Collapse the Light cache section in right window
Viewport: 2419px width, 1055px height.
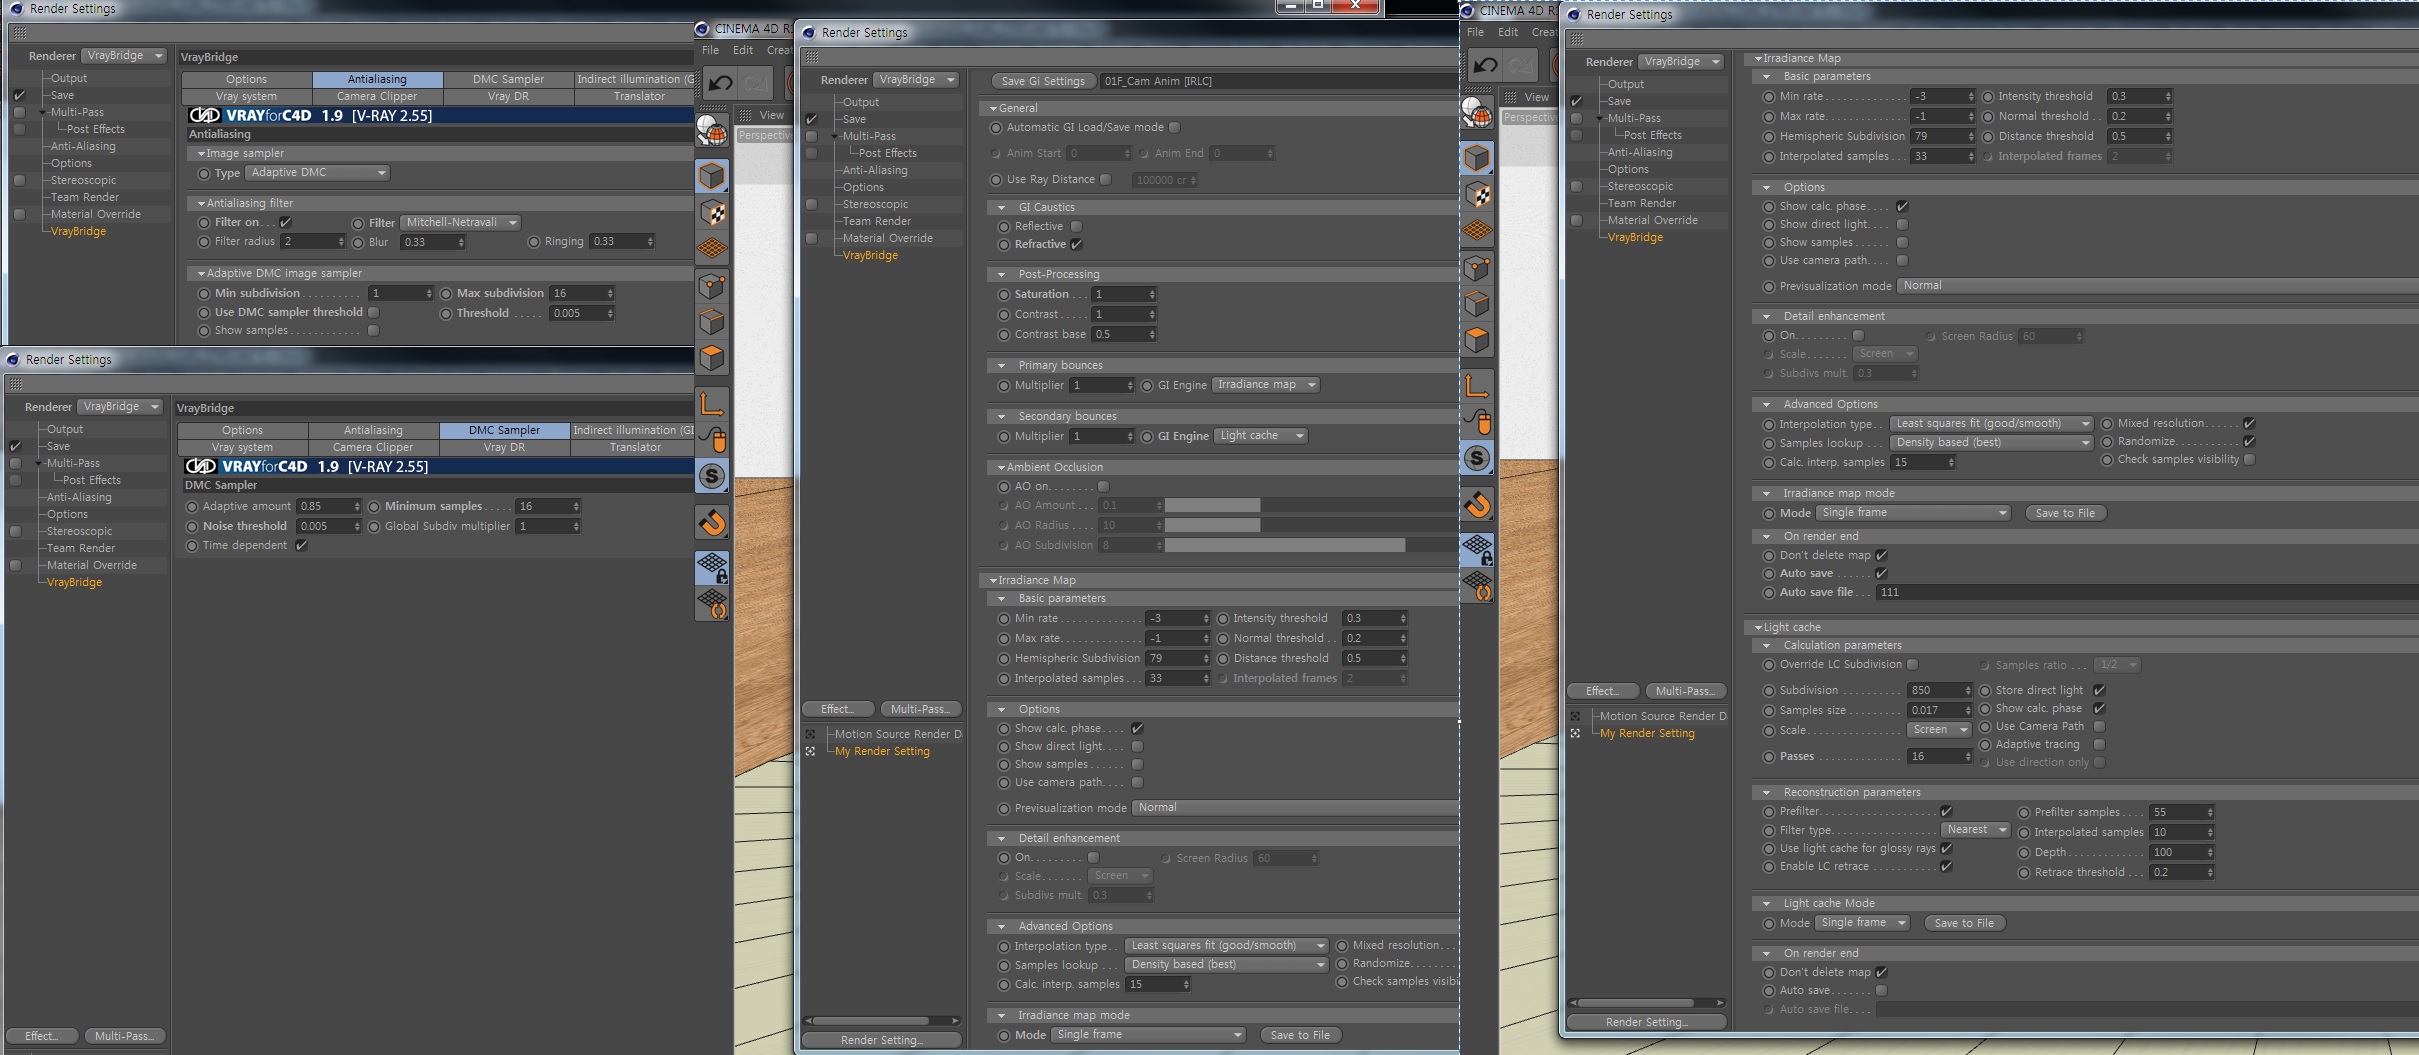pyautogui.click(x=1758, y=627)
